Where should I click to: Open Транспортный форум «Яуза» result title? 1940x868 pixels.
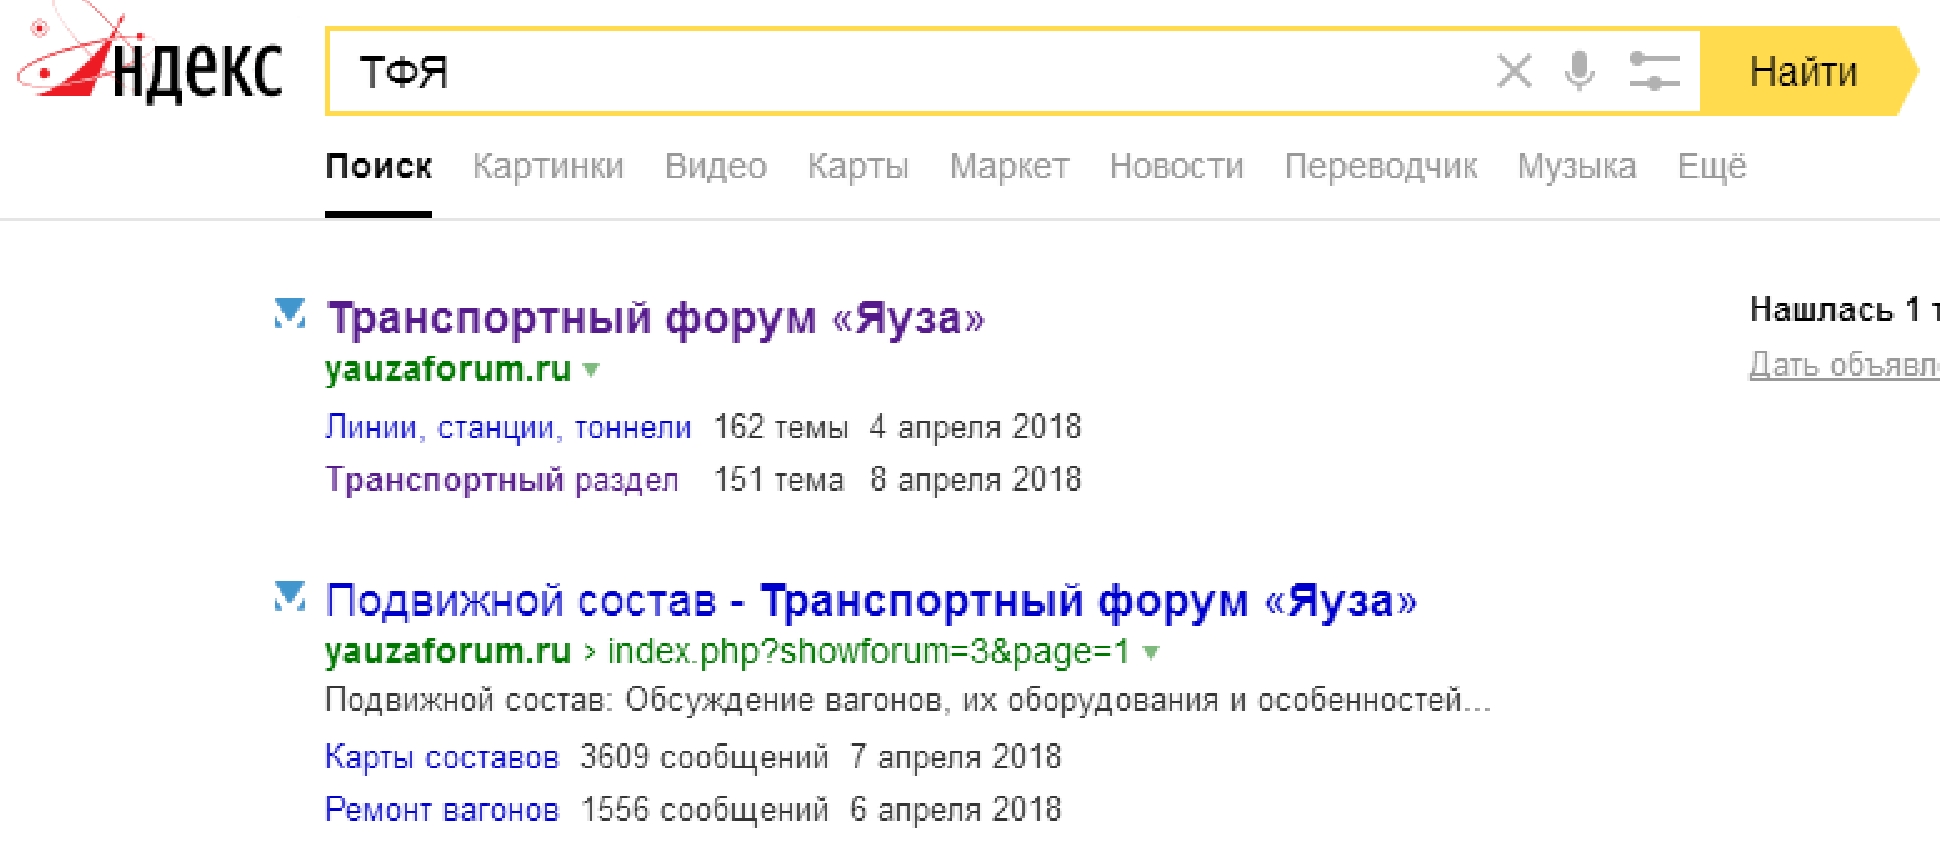[x=655, y=318]
